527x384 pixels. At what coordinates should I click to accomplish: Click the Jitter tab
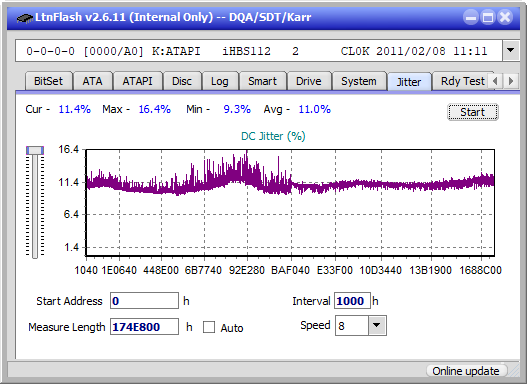click(x=409, y=82)
